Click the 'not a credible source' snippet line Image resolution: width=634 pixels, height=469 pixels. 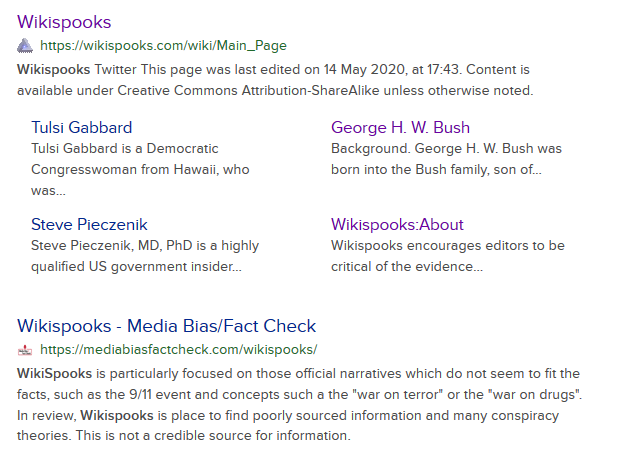pyautogui.click(x=184, y=435)
